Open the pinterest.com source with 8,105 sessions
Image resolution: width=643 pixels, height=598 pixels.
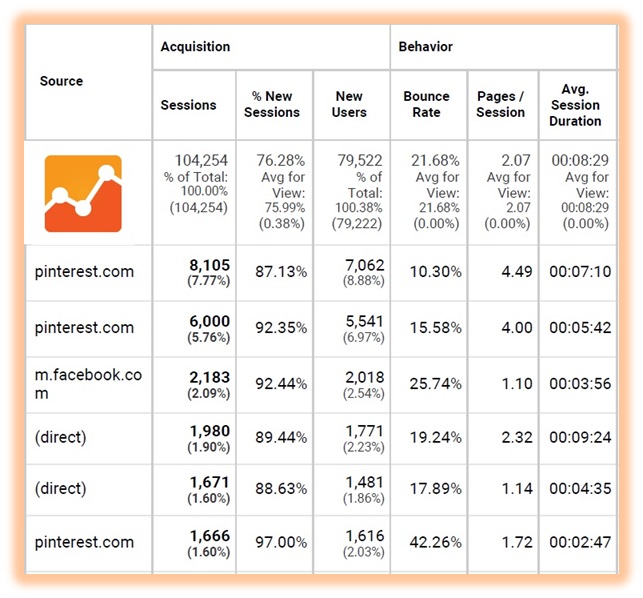point(84,272)
